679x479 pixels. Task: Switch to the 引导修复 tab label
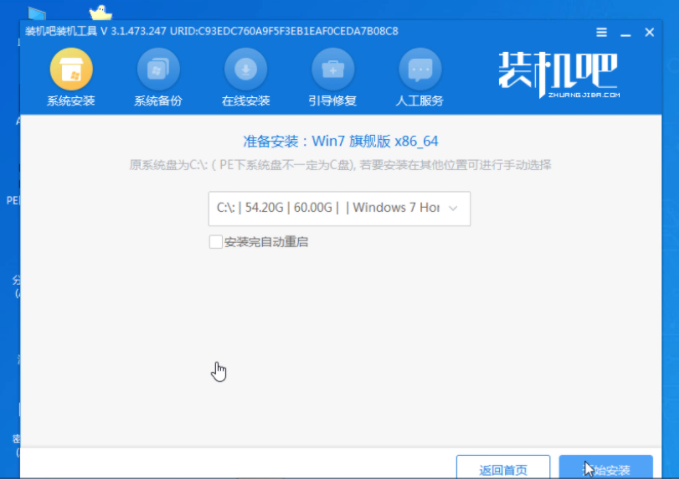pos(333,101)
